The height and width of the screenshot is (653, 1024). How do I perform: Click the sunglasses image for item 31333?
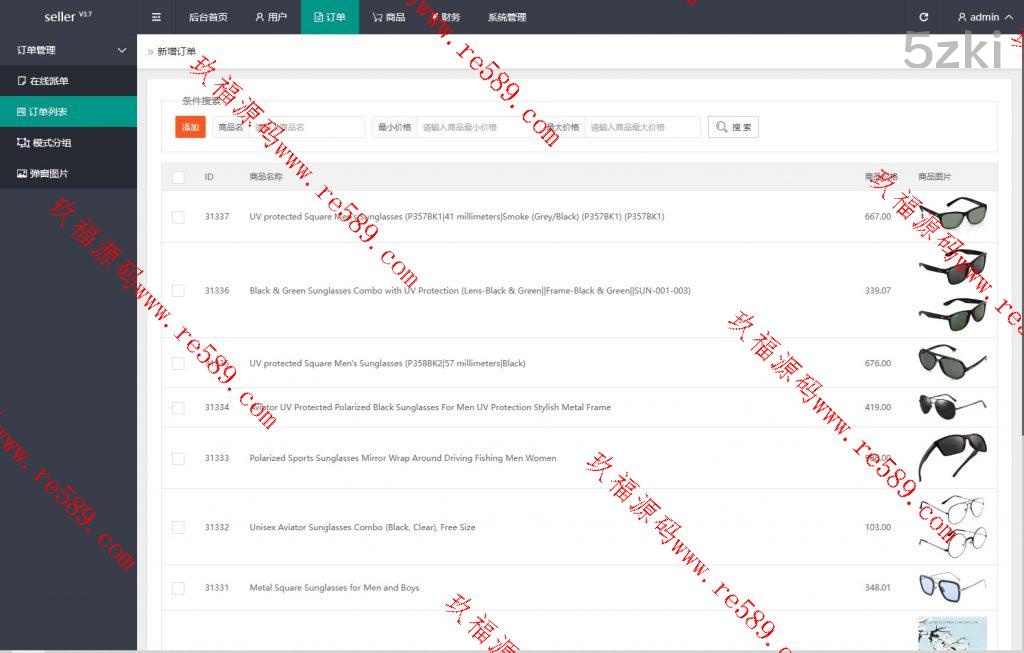click(x=951, y=458)
